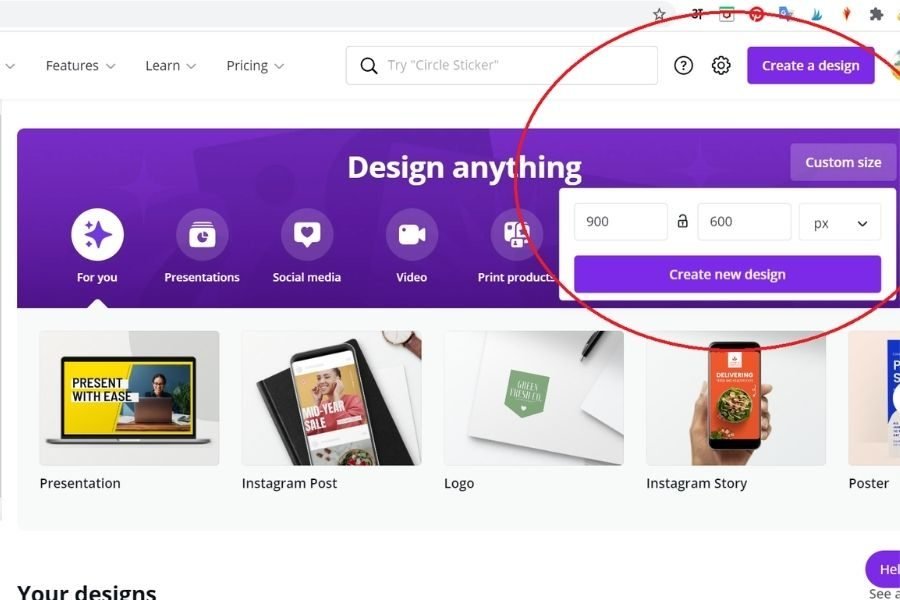The height and width of the screenshot is (600, 900).
Task: Expand the Features menu
Action: click(x=80, y=66)
